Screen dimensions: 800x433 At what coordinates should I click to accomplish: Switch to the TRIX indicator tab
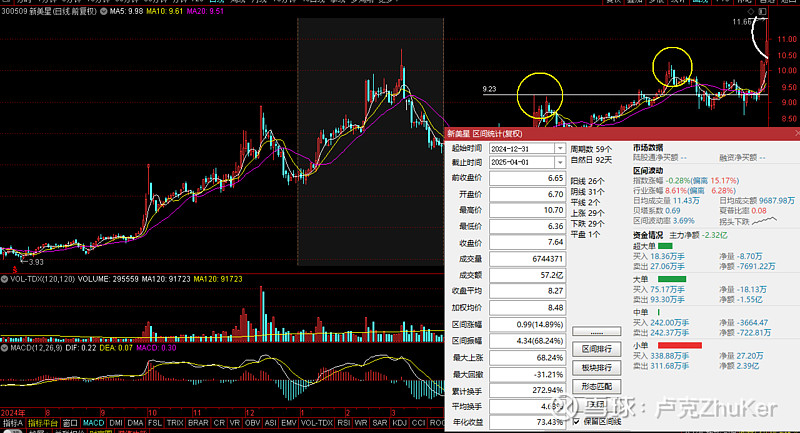click(175, 423)
